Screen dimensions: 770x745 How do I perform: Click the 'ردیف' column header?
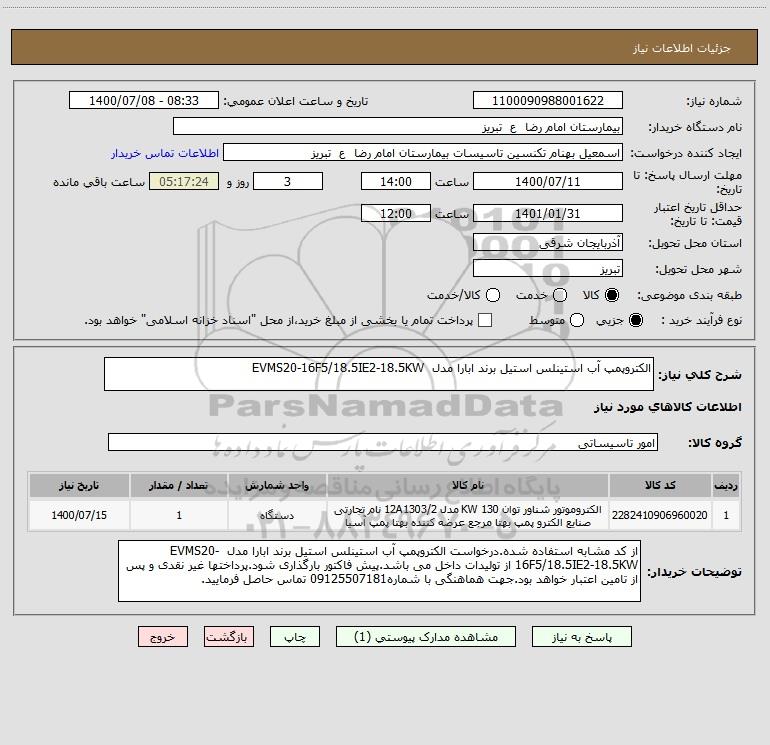[726, 485]
